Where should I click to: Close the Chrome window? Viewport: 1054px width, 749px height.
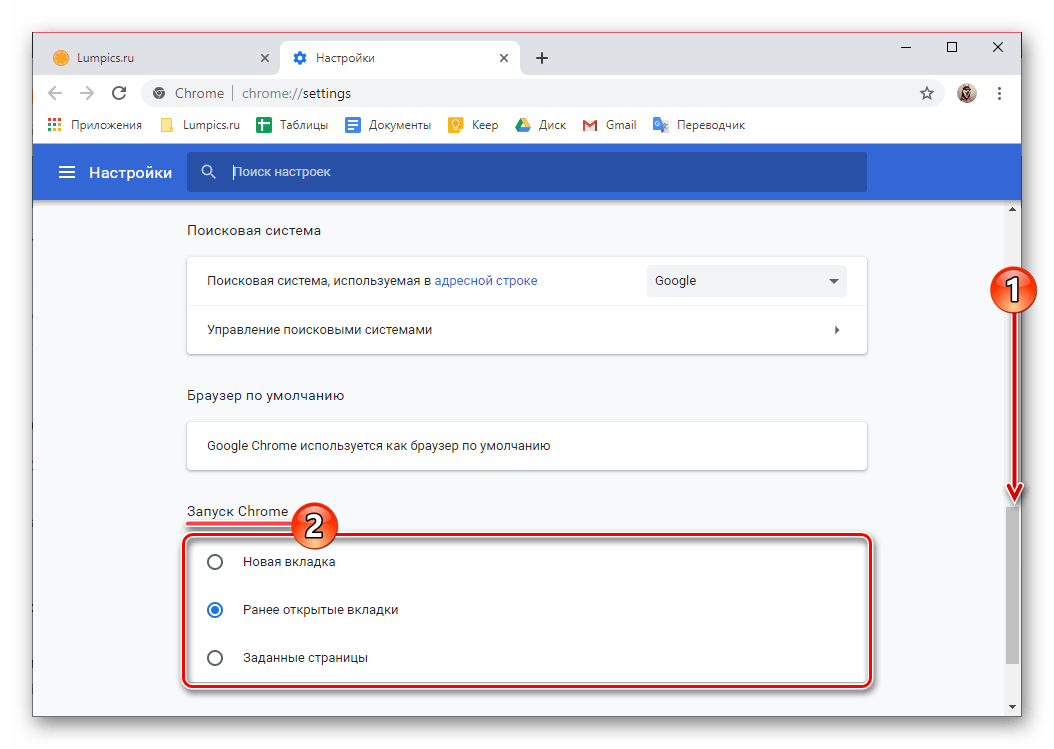pos(998,47)
